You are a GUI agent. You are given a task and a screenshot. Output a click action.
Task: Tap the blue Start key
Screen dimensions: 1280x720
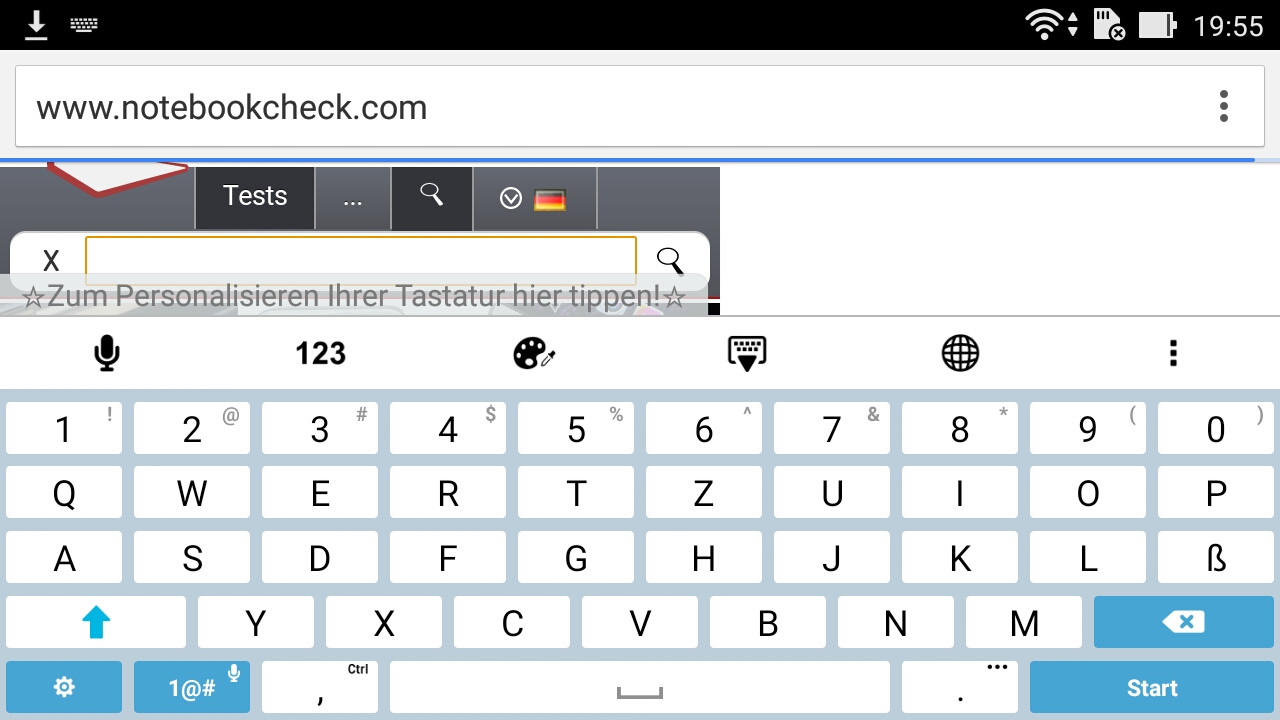click(x=1152, y=687)
